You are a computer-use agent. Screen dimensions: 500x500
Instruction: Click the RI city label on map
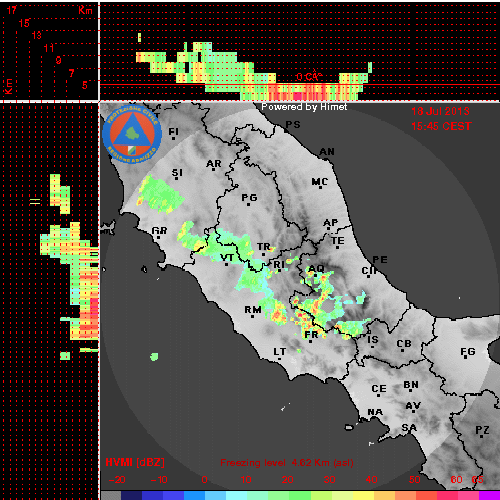click(279, 265)
